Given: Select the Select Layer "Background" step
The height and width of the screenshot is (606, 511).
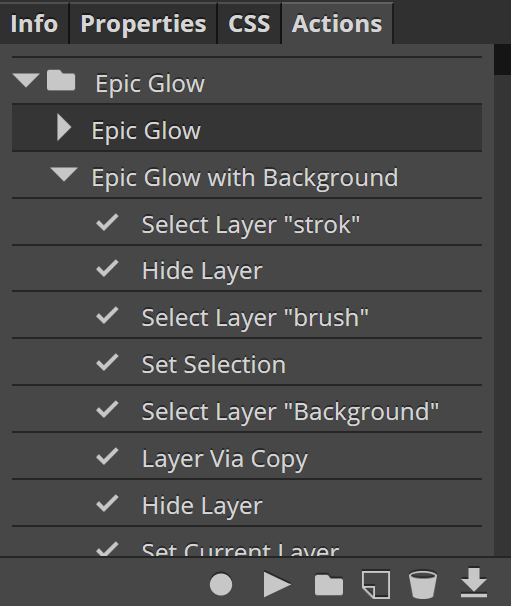Looking at the screenshot, I should click(247, 410).
